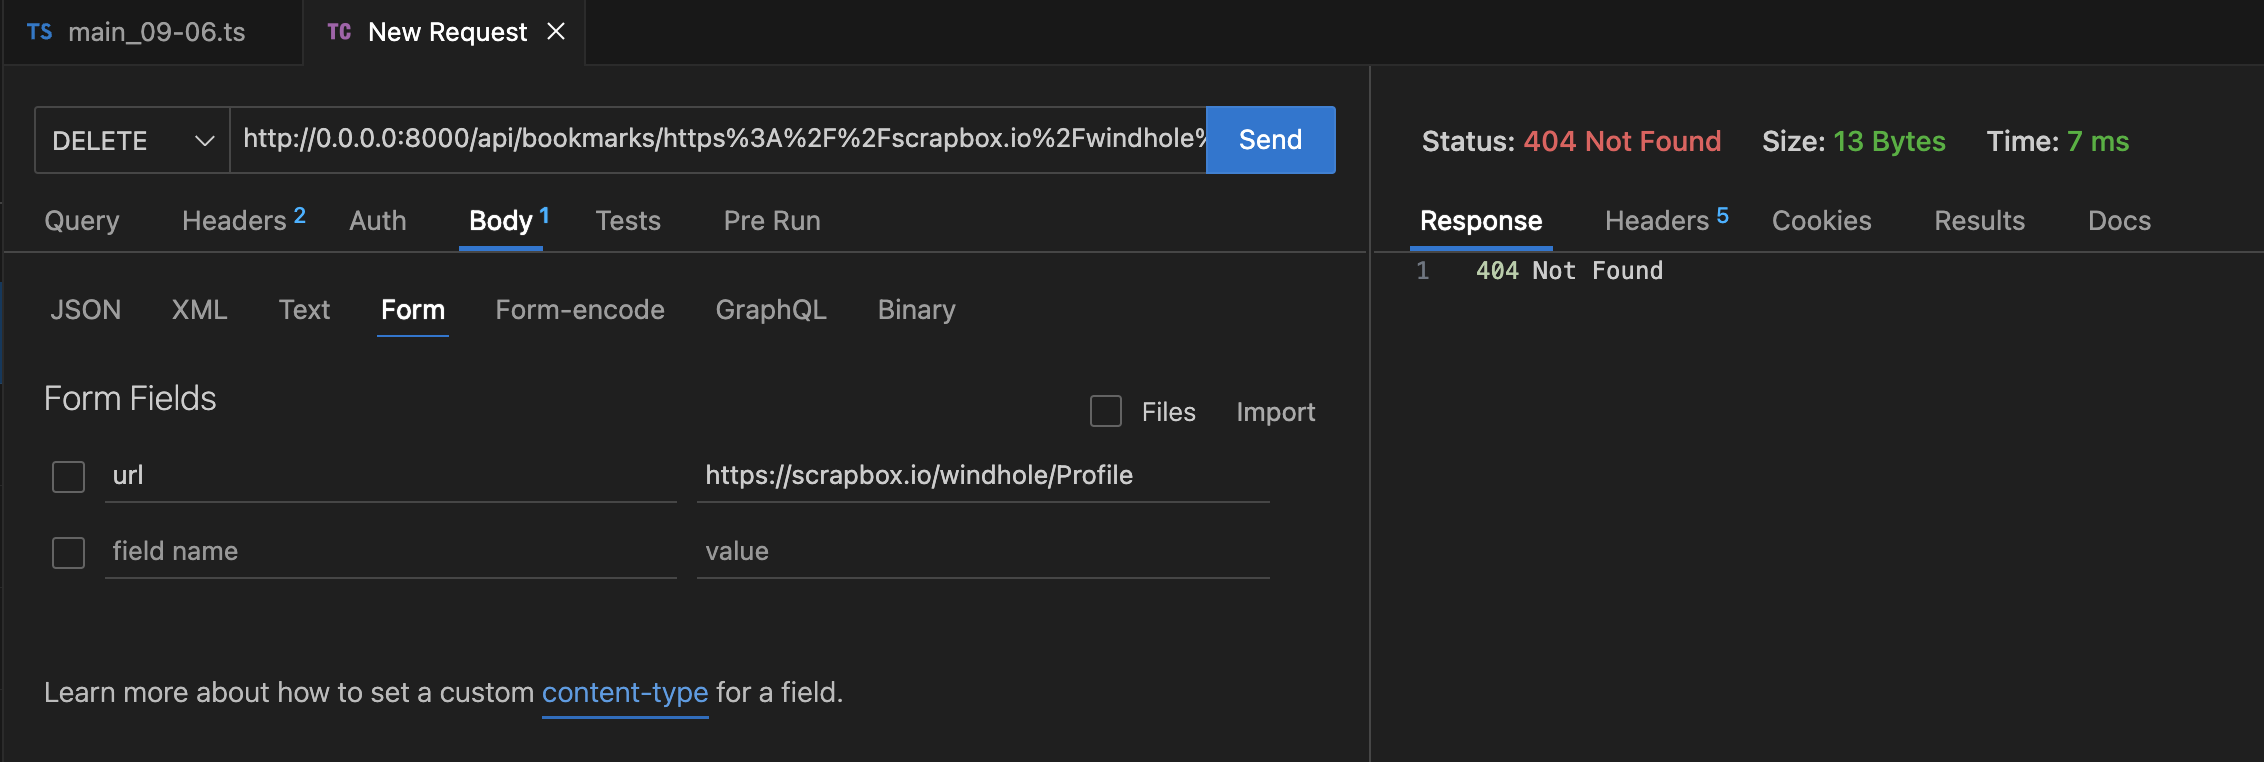Click the Import form fields button

click(x=1275, y=412)
